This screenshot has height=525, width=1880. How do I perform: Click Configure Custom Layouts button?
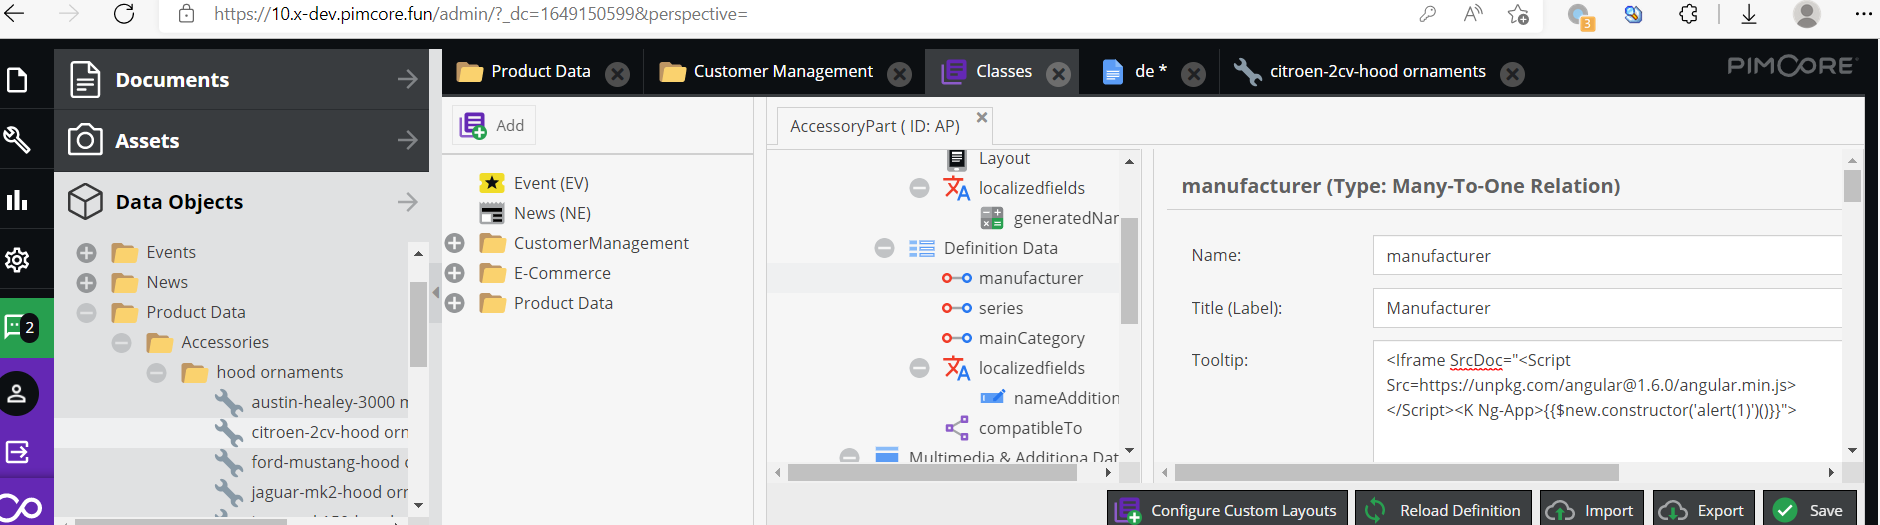click(x=1228, y=510)
